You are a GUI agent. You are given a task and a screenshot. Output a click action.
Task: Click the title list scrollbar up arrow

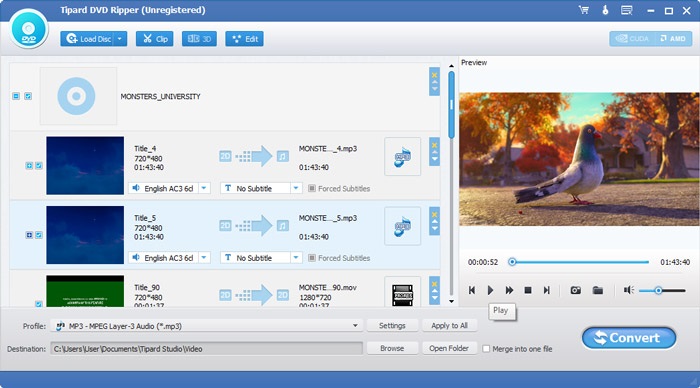pyautogui.click(x=451, y=66)
